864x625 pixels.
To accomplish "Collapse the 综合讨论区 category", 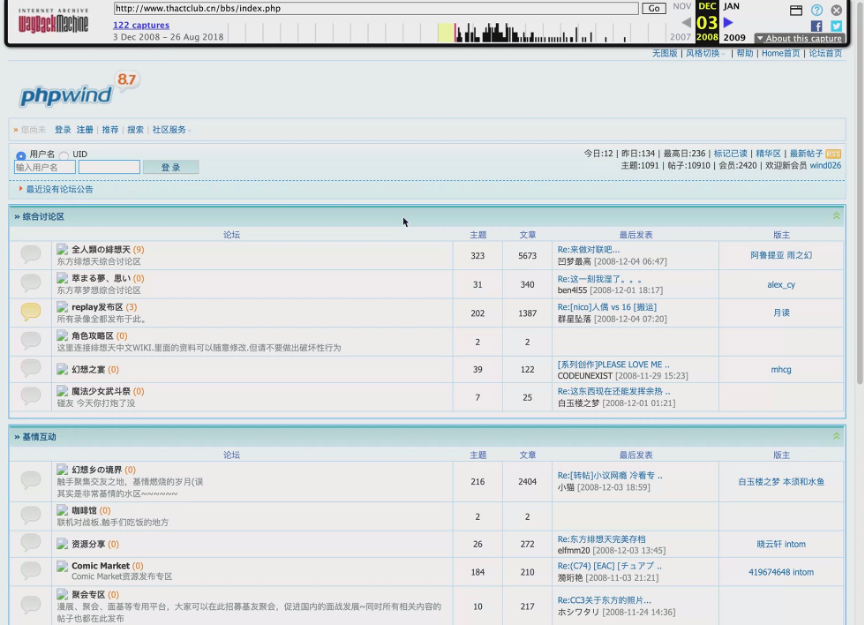I will (x=836, y=216).
